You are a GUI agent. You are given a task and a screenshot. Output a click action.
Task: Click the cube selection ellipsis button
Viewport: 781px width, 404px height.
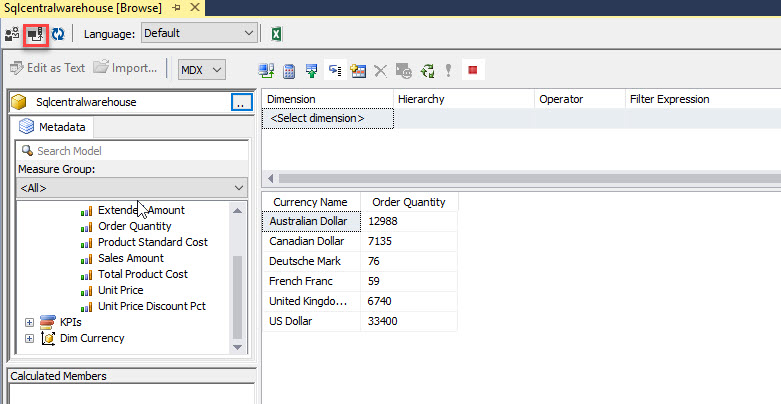[242, 102]
